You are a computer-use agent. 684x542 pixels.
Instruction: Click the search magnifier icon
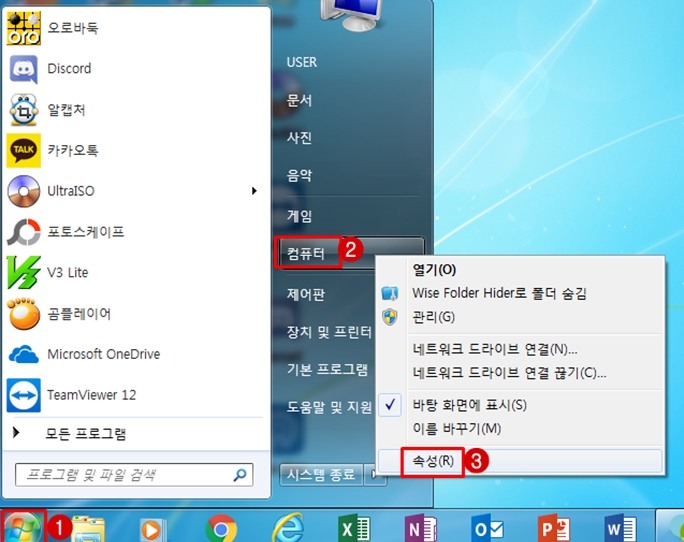coord(240,475)
